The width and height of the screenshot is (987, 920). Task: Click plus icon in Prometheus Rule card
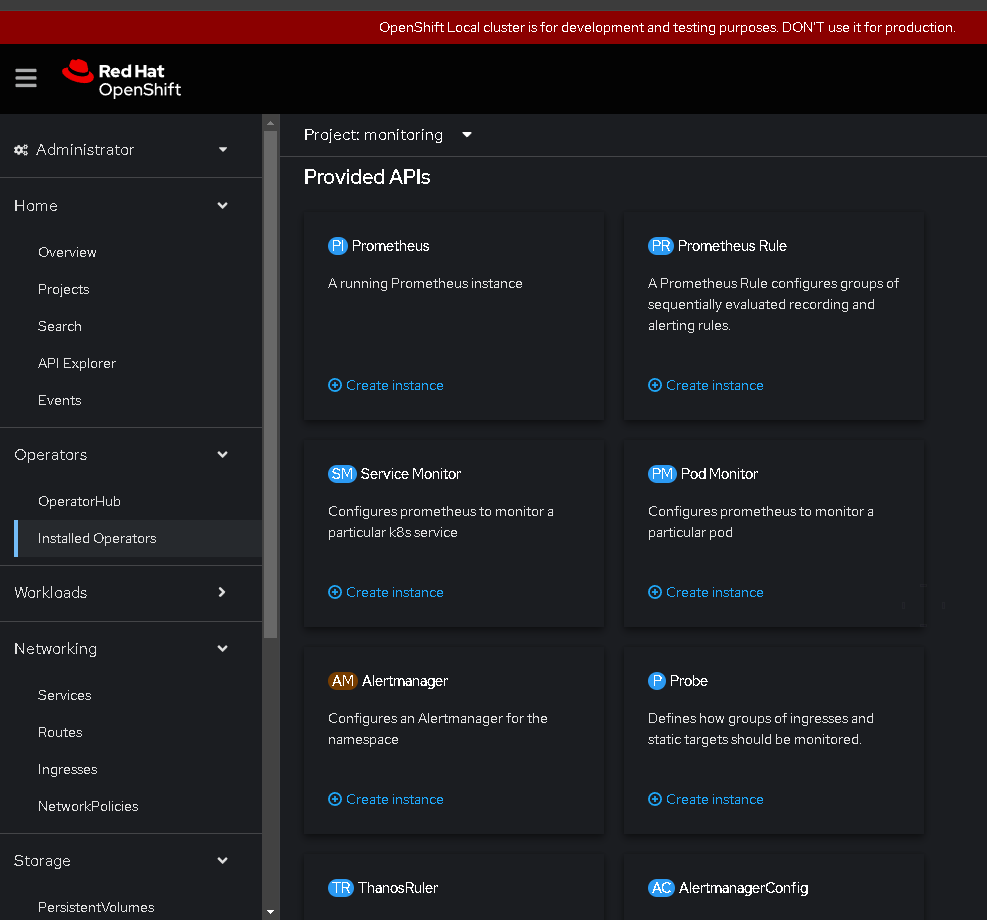point(655,385)
